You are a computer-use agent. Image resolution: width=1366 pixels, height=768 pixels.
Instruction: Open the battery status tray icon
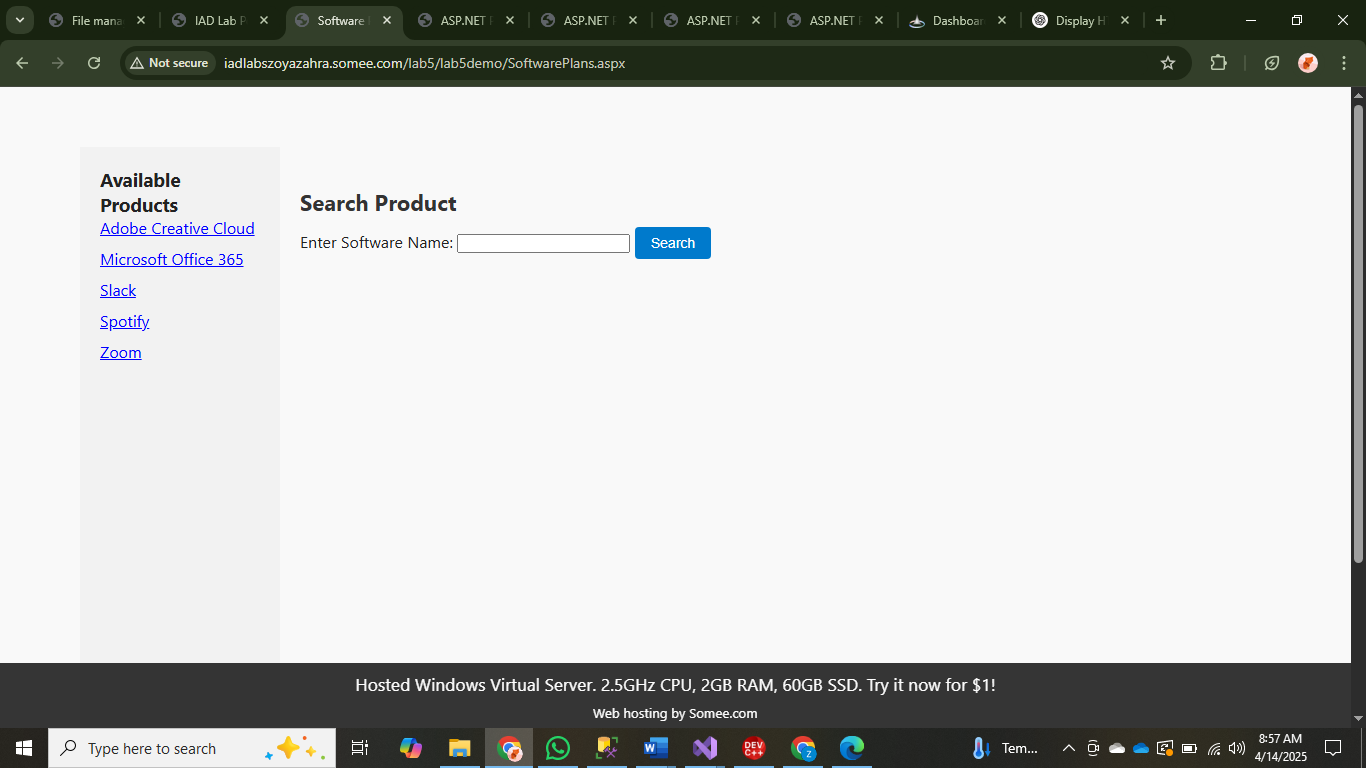click(1189, 748)
